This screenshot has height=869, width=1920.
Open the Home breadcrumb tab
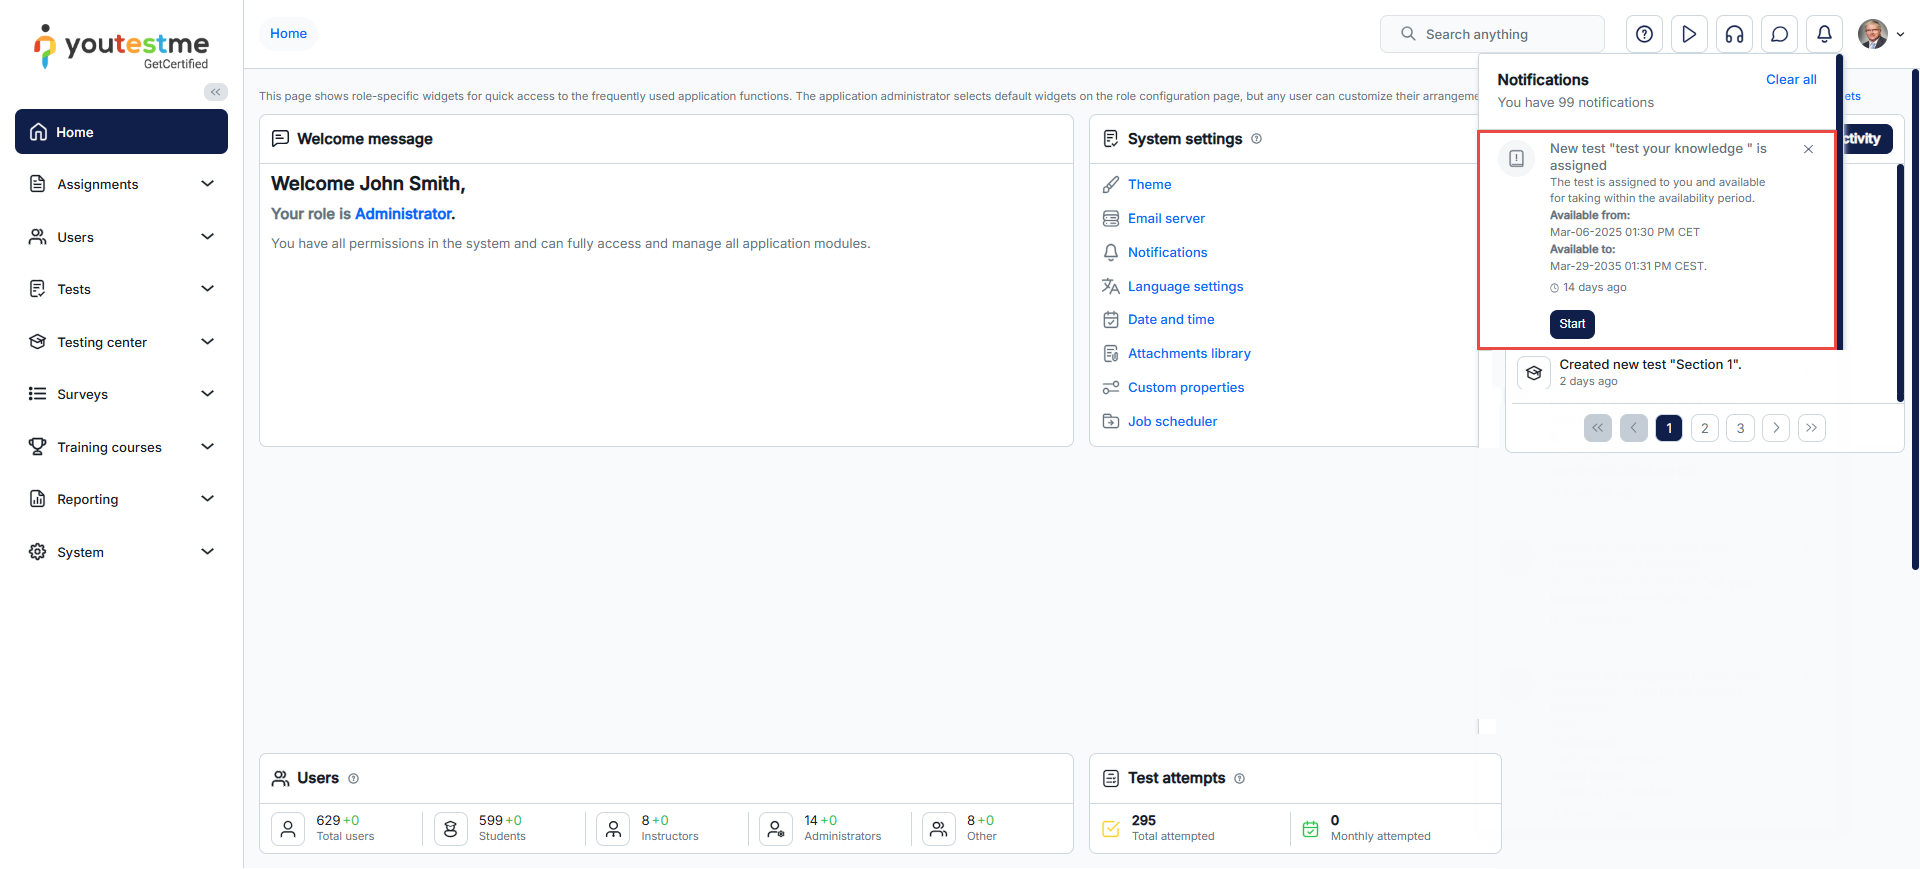tap(288, 34)
